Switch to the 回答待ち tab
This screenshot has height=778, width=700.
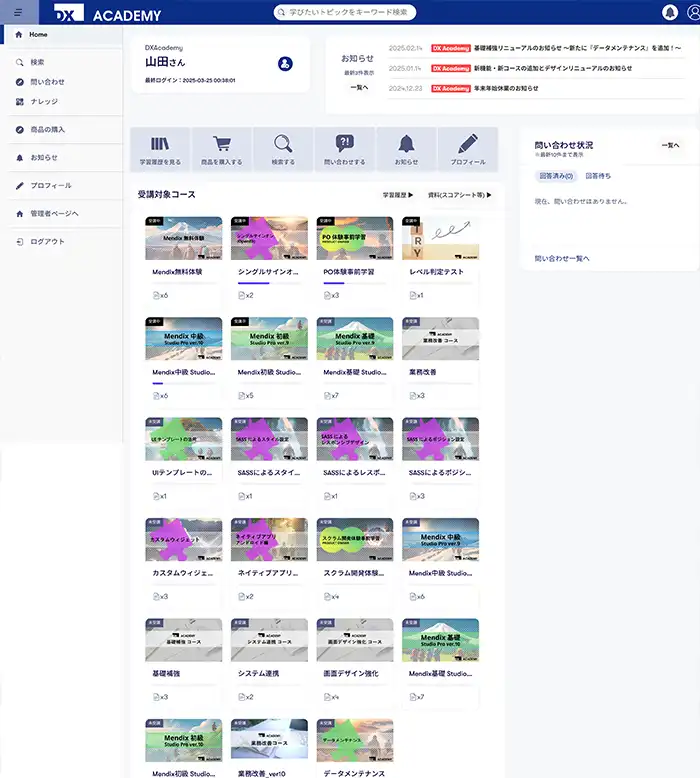(598, 176)
